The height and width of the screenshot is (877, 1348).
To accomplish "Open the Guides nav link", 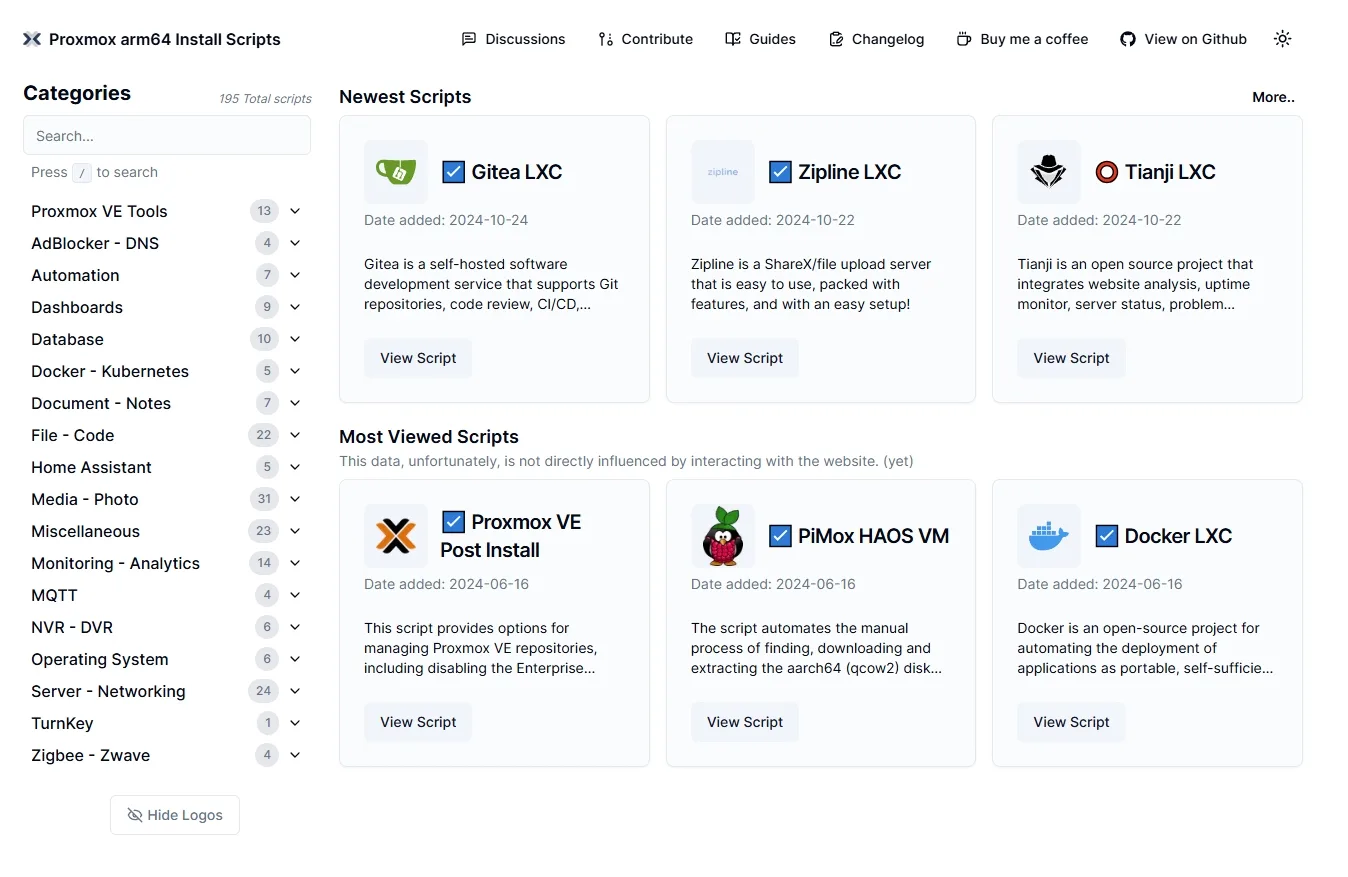I will click(761, 39).
